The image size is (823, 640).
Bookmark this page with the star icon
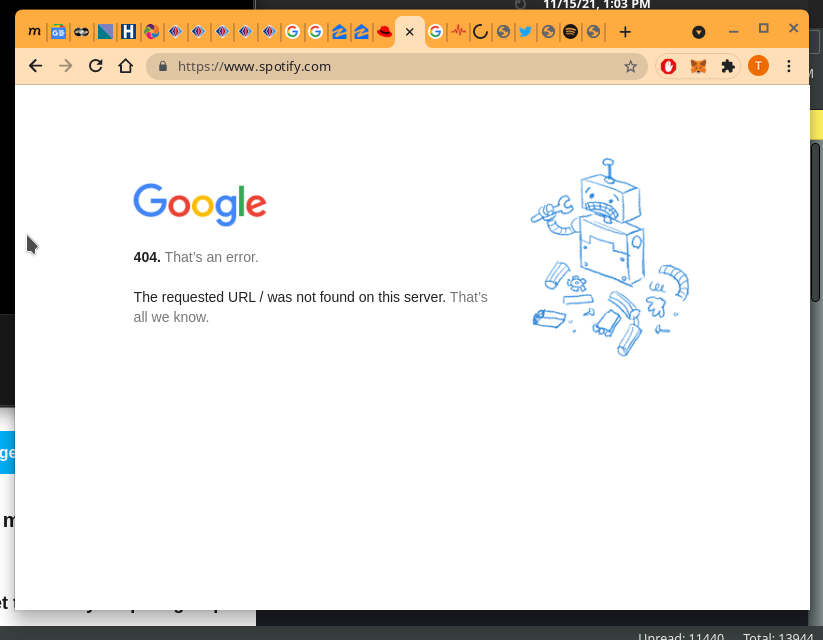click(x=630, y=66)
